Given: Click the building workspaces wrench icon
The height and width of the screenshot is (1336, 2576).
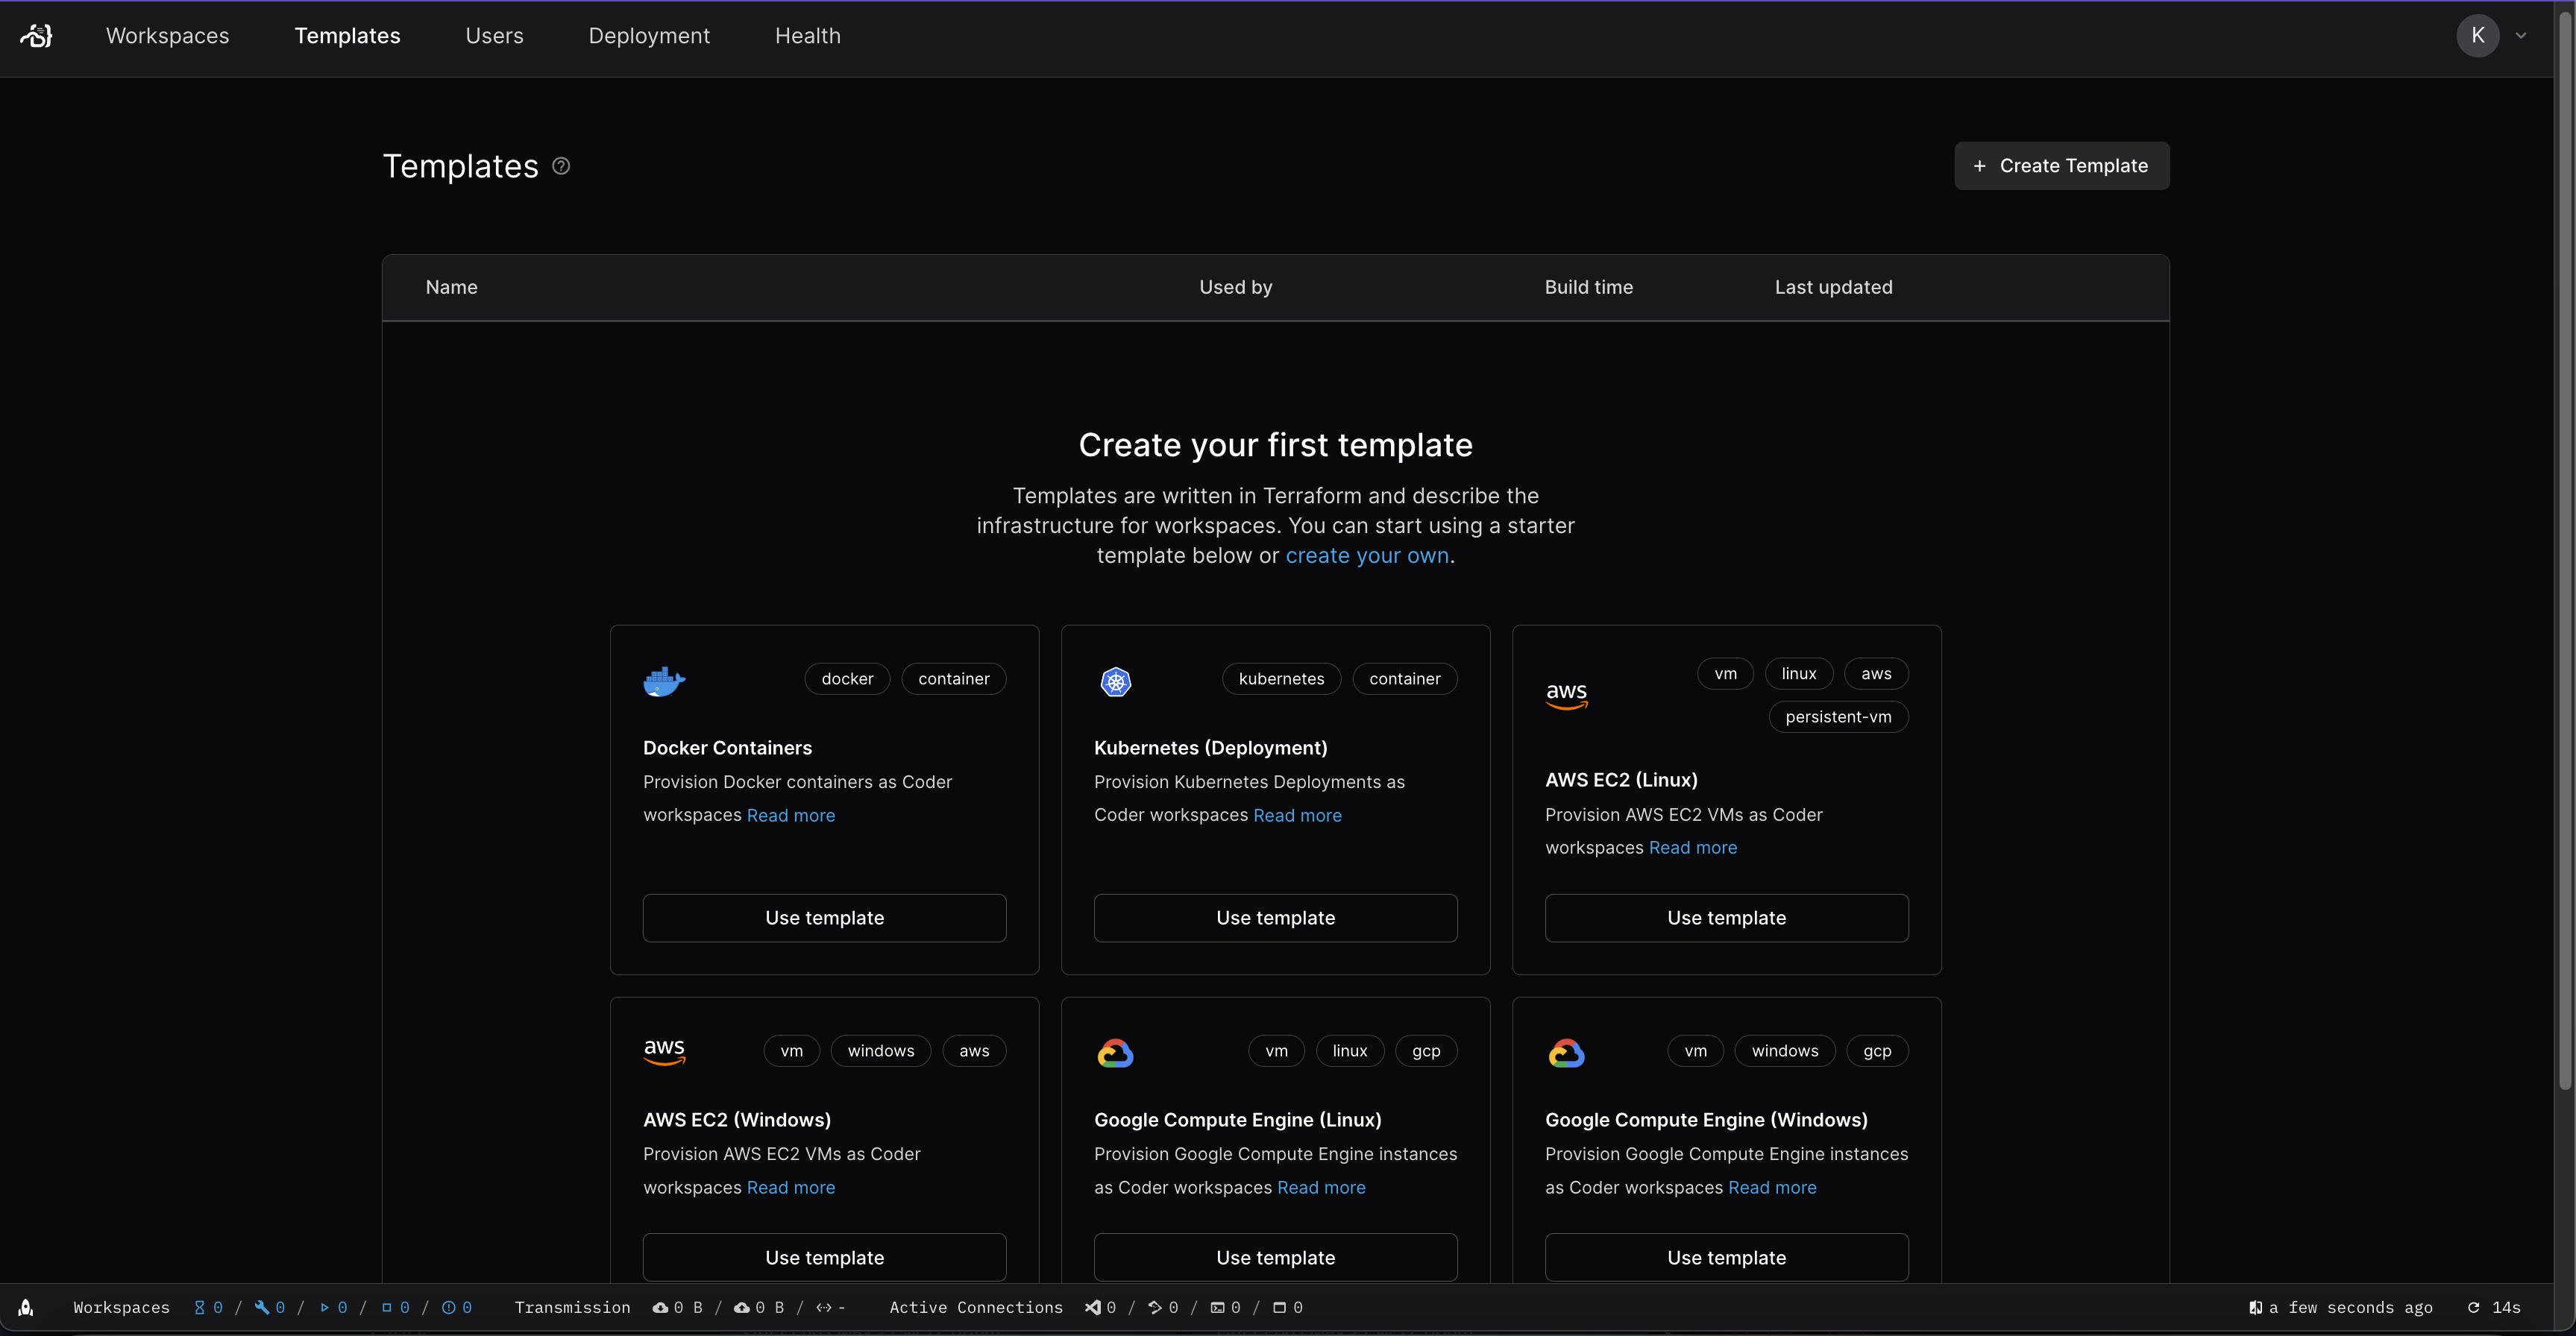Looking at the screenshot, I should click(x=262, y=1307).
